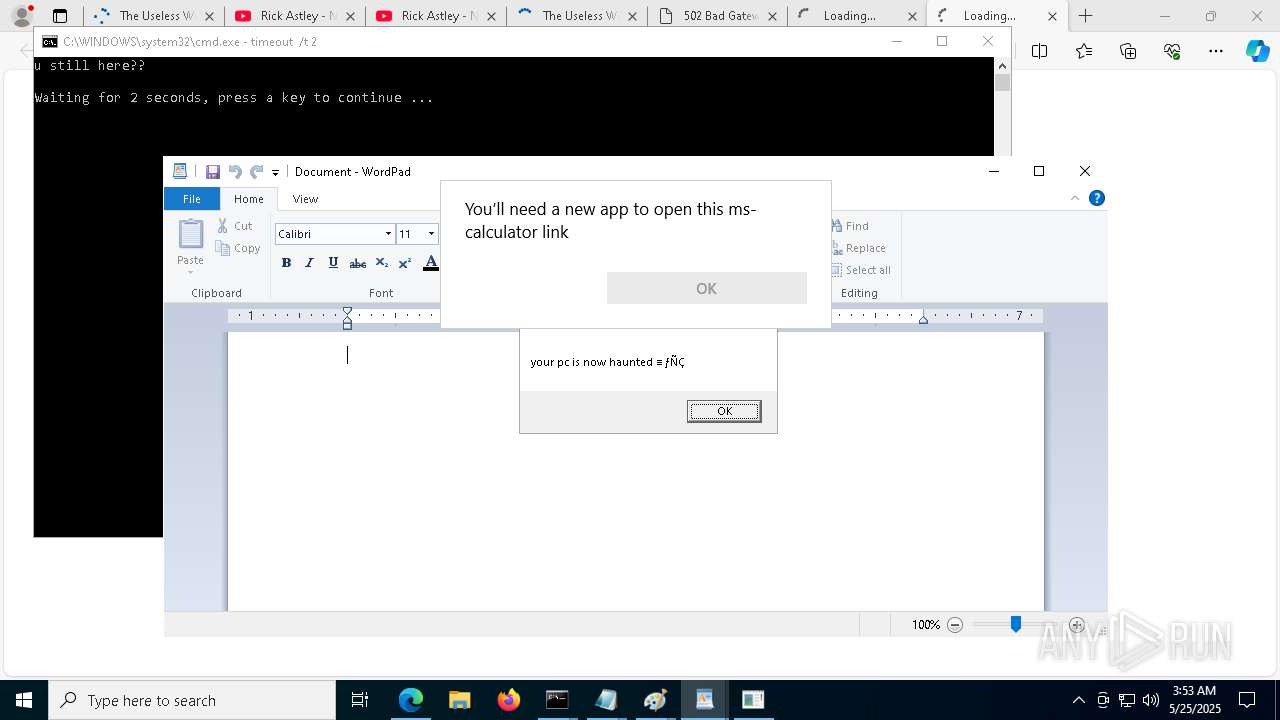The image size is (1280, 720).
Task: Open the text color picker
Action: [x=430, y=263]
